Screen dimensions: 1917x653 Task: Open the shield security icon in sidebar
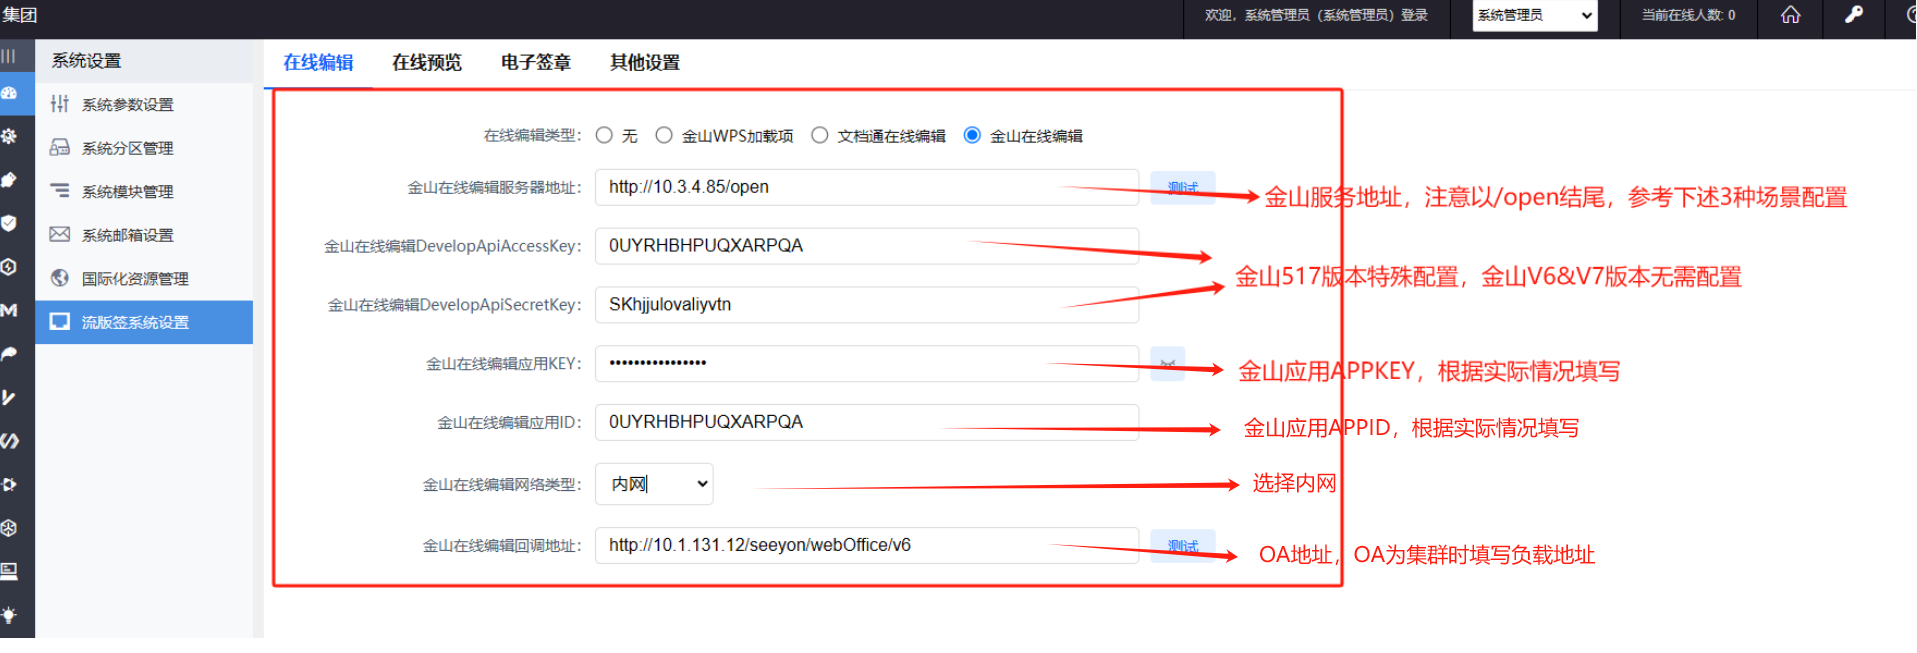pyautogui.click(x=8, y=223)
